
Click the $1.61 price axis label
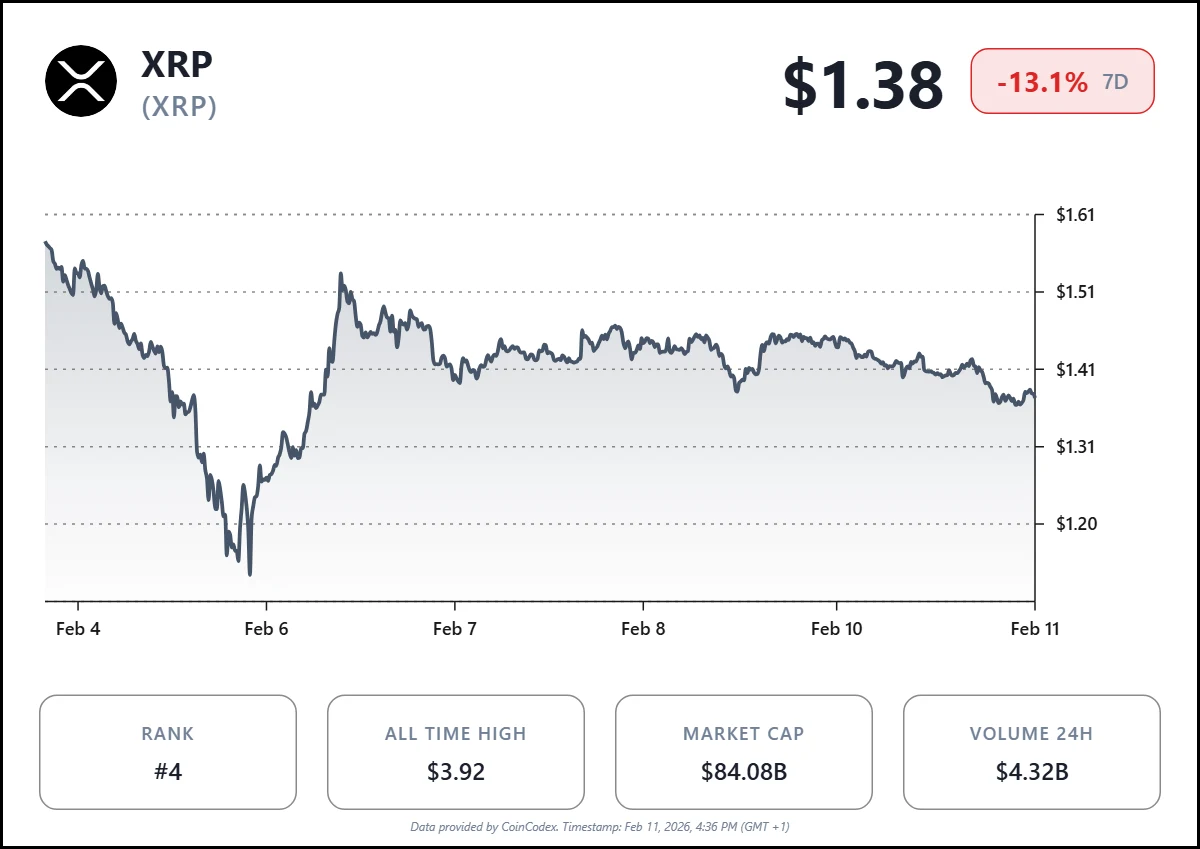coord(1076,215)
